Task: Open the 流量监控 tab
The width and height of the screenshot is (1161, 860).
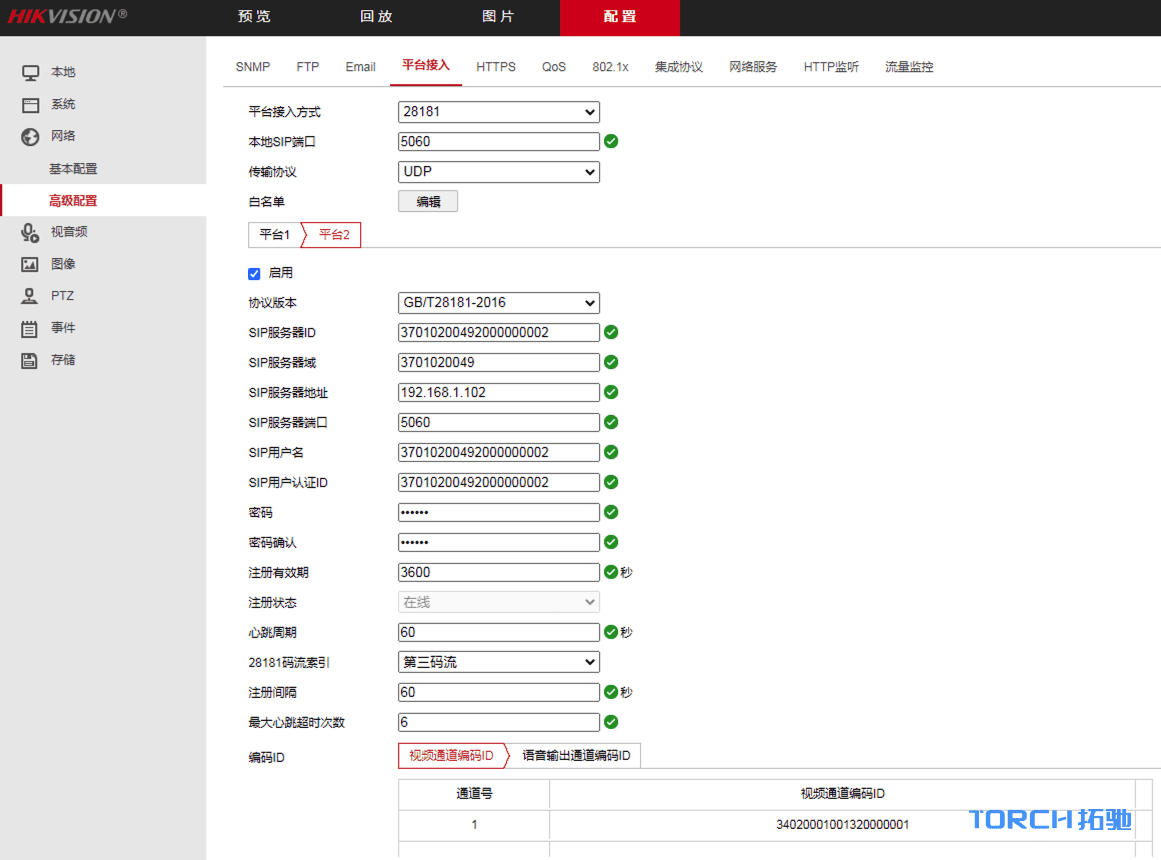Action: coord(908,66)
